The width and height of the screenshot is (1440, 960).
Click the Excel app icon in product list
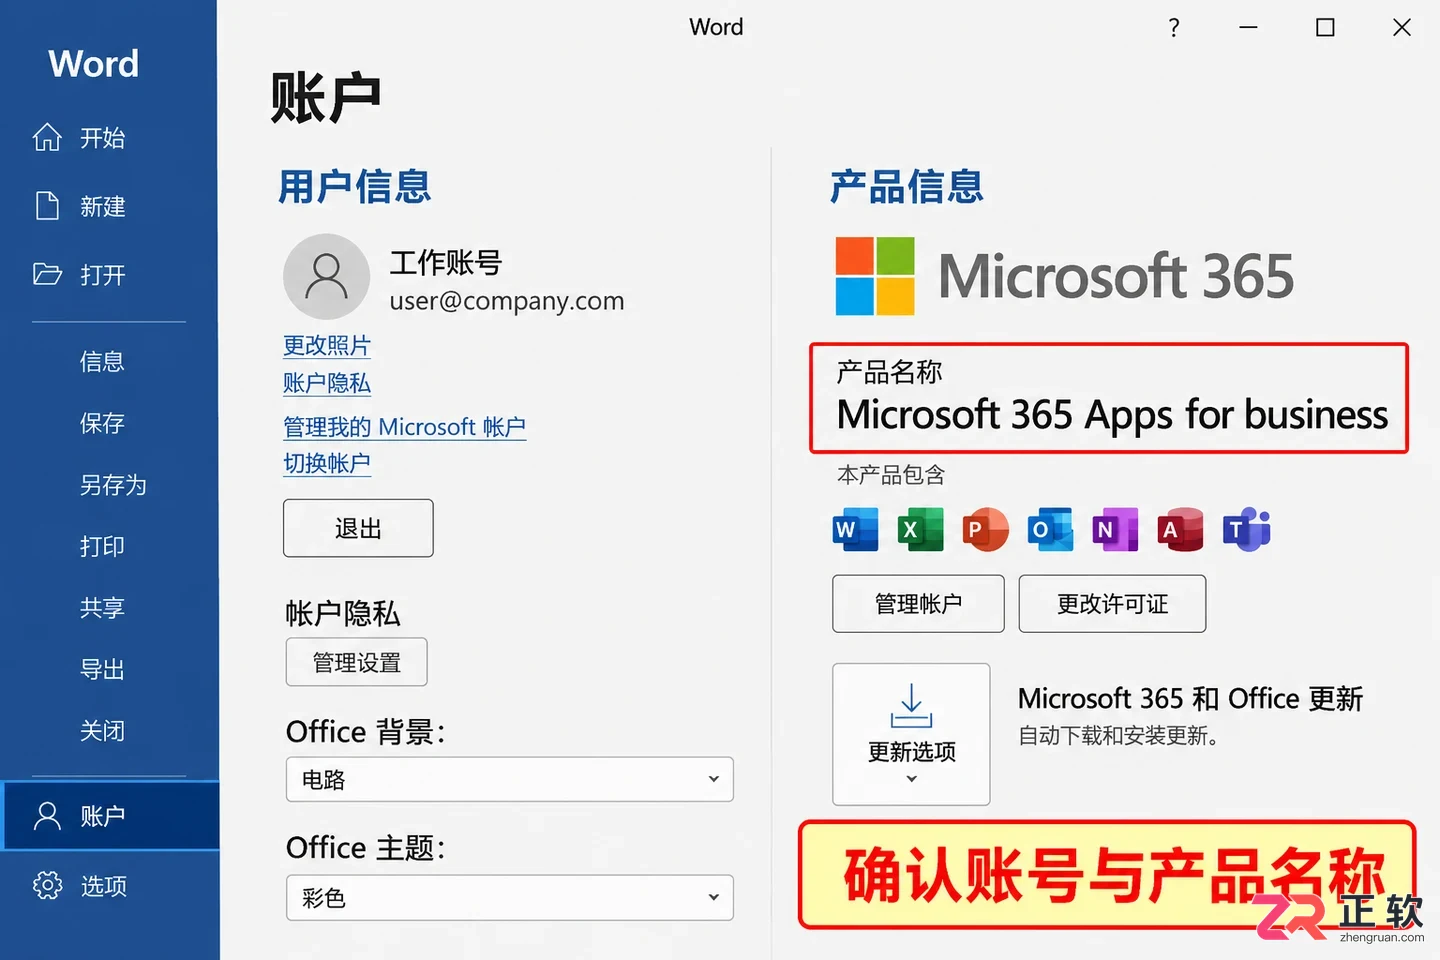(x=920, y=529)
